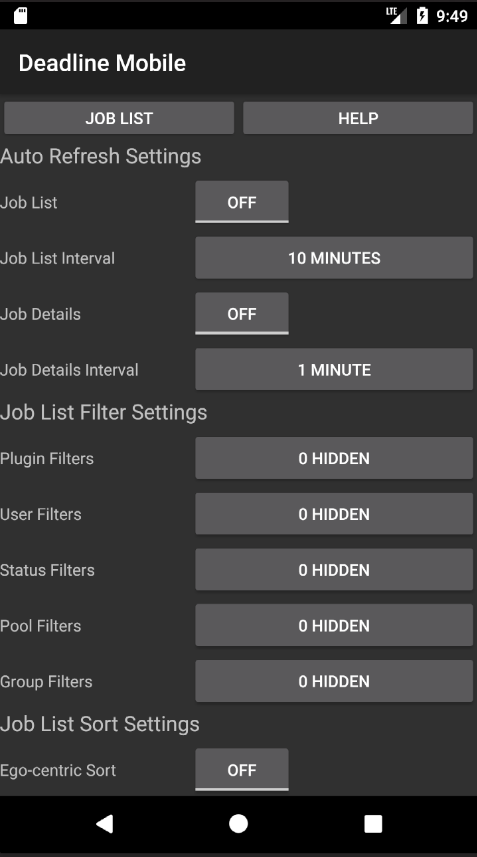
Task: Tap the Android home circle icon
Action: 238,824
